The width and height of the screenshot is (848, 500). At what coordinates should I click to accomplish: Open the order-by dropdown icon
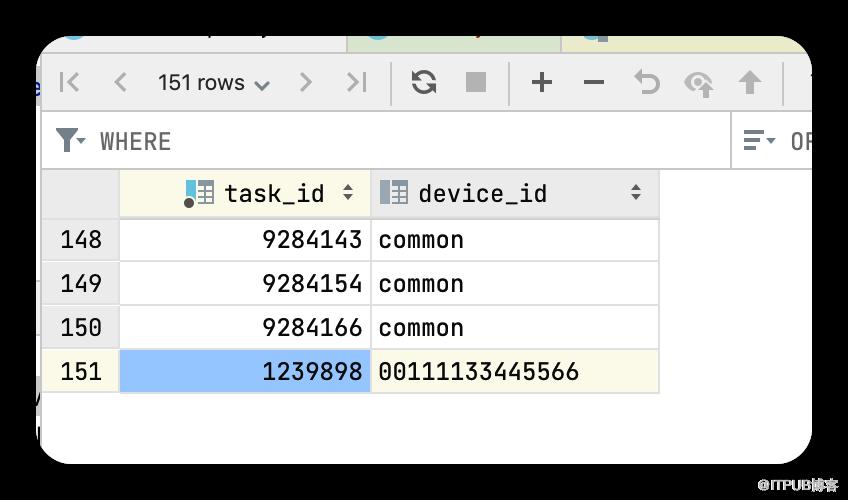click(759, 140)
